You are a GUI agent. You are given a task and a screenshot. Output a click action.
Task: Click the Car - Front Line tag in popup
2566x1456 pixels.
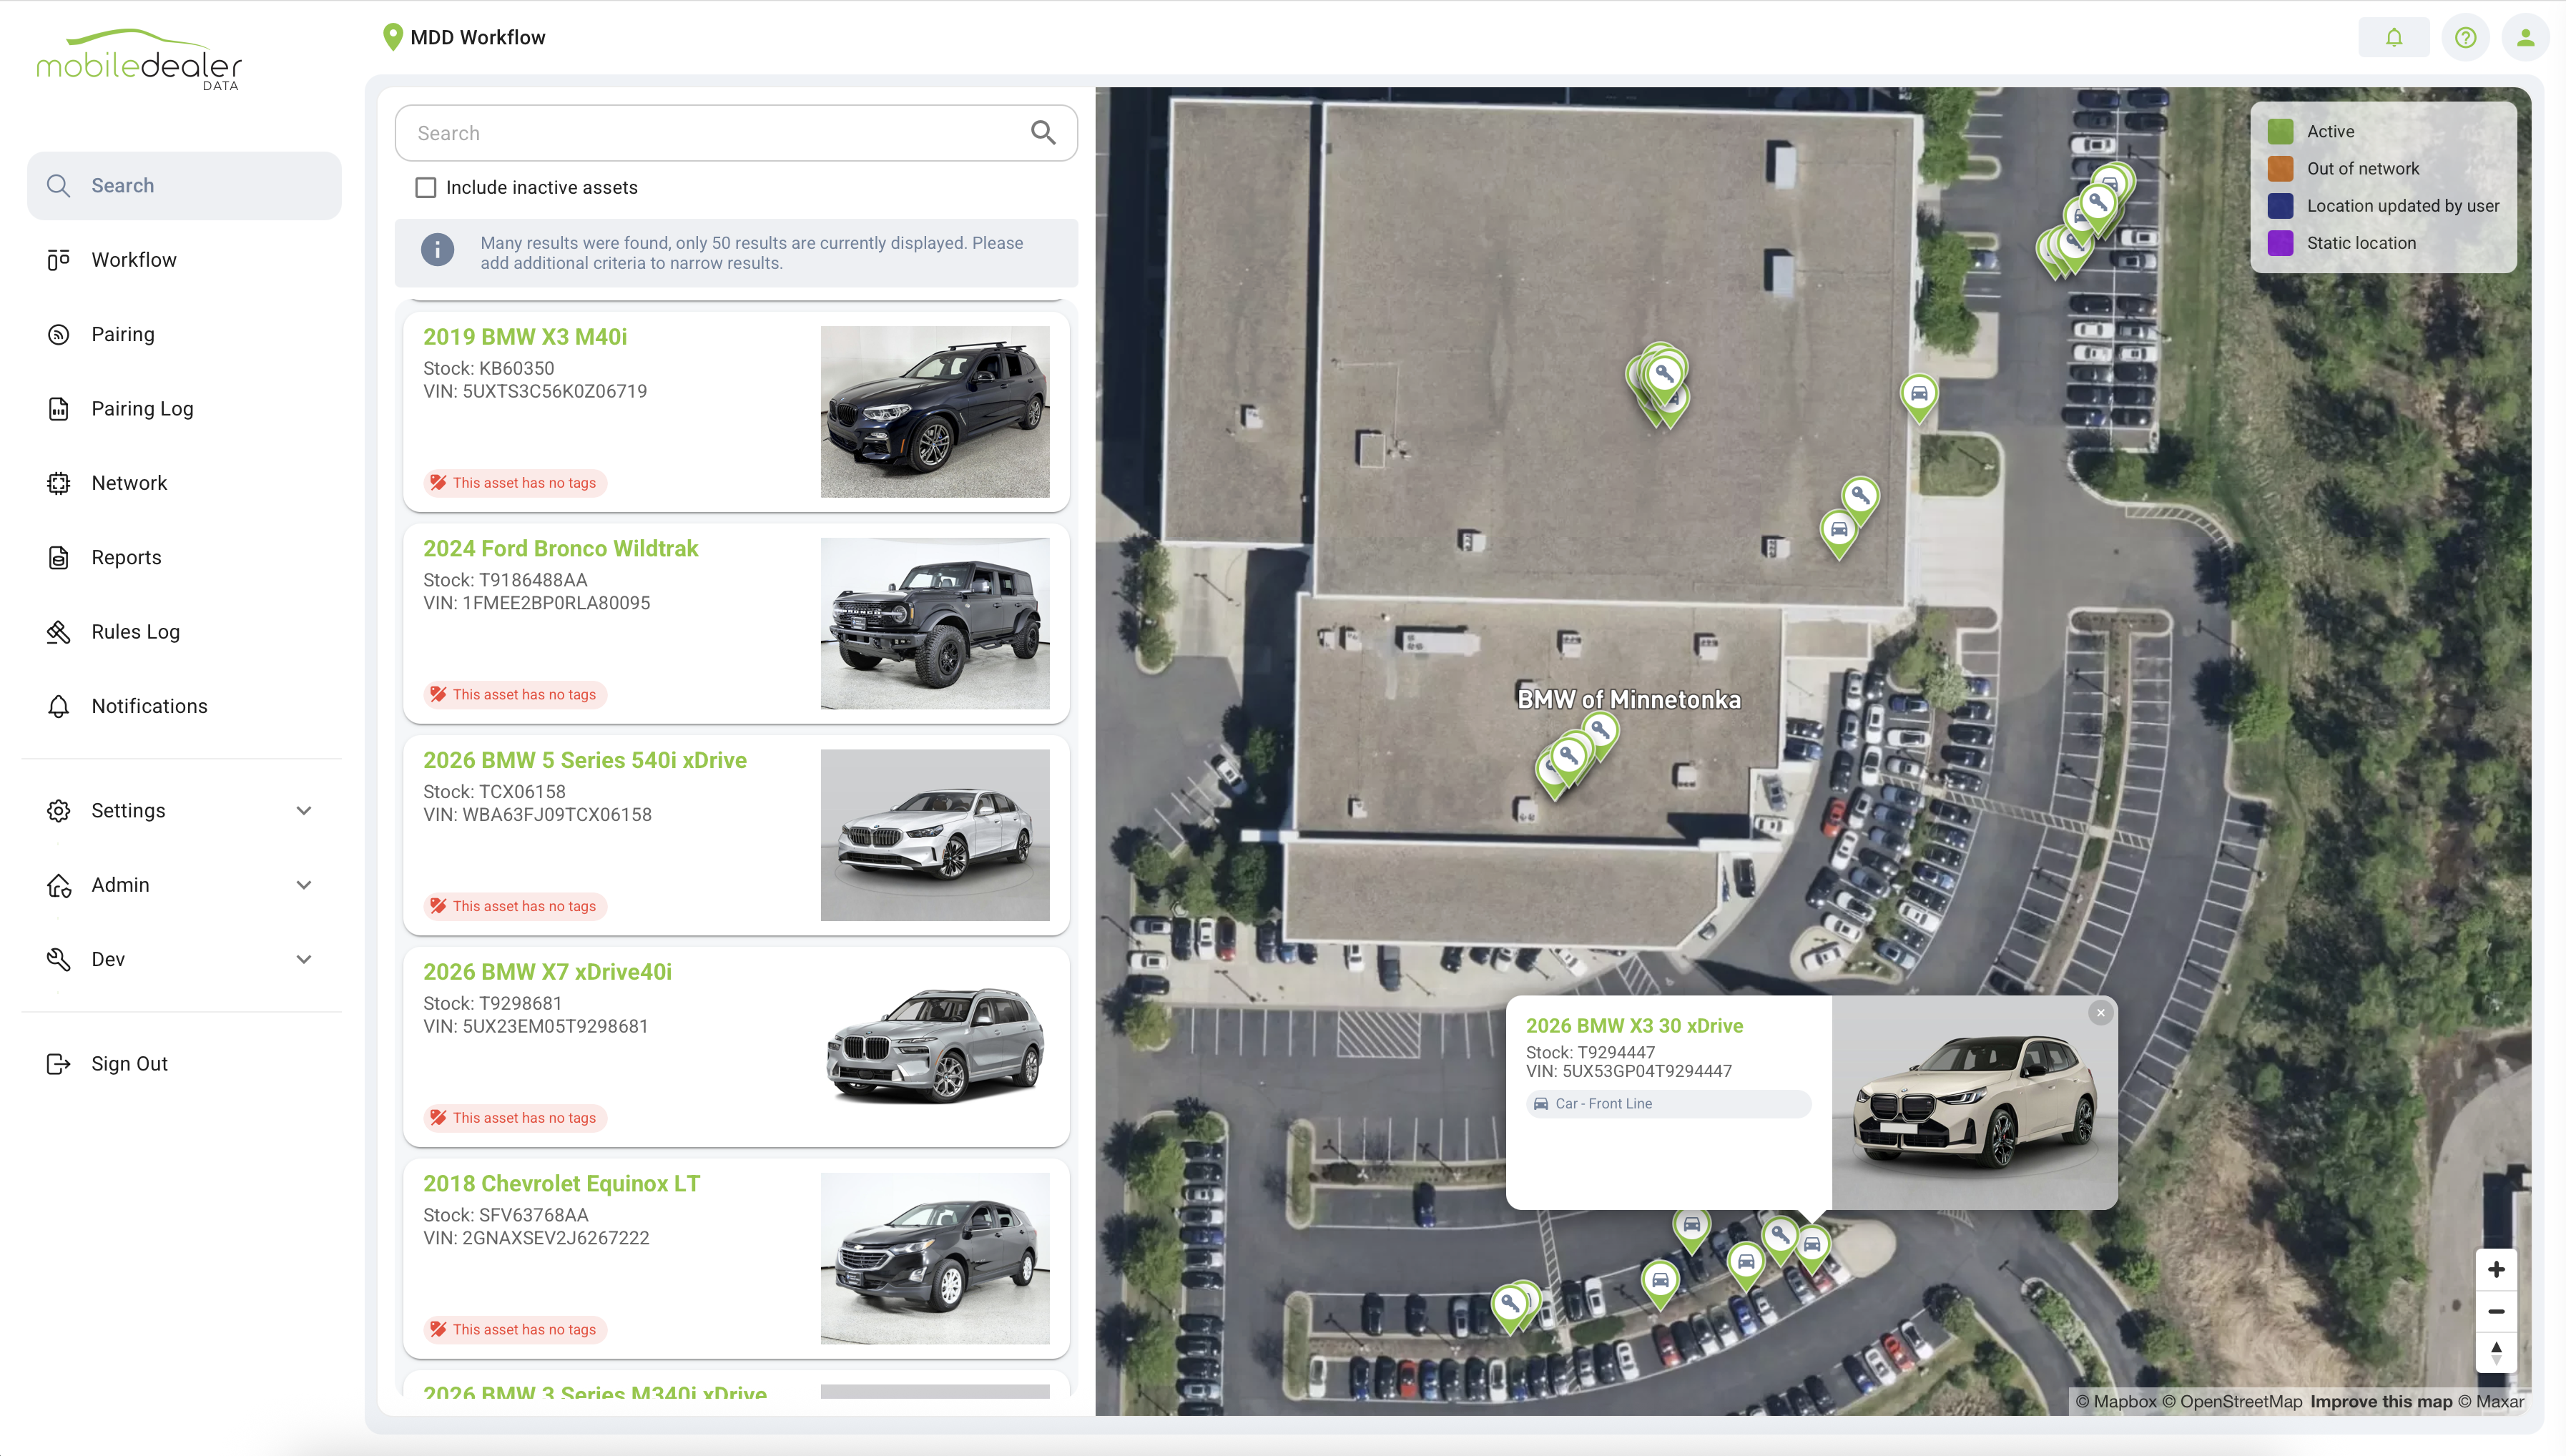coord(1668,1103)
